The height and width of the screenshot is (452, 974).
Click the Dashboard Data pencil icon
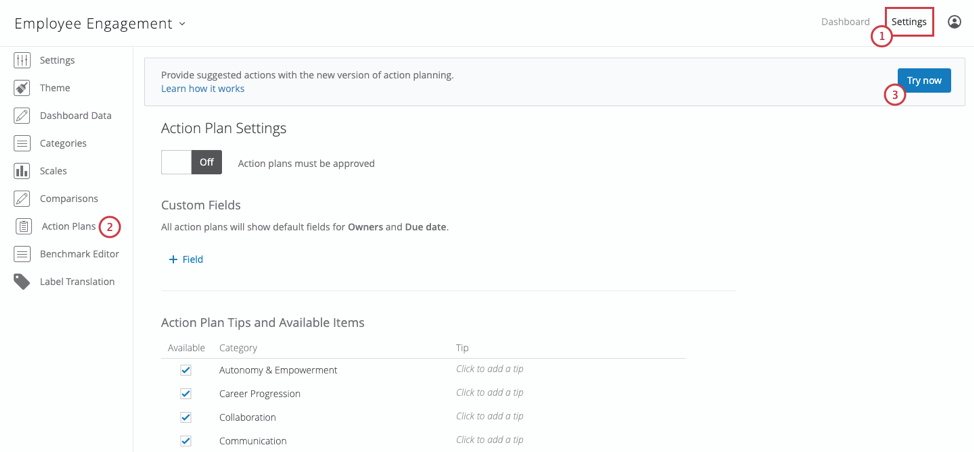click(22, 116)
